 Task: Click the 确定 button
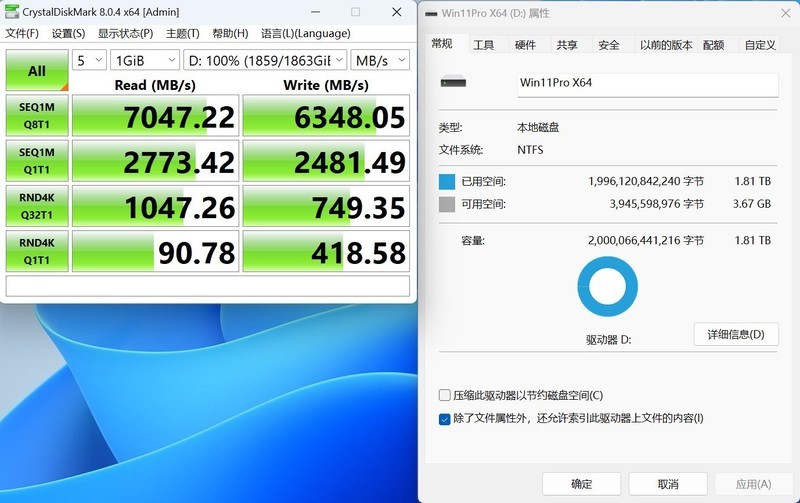point(581,484)
